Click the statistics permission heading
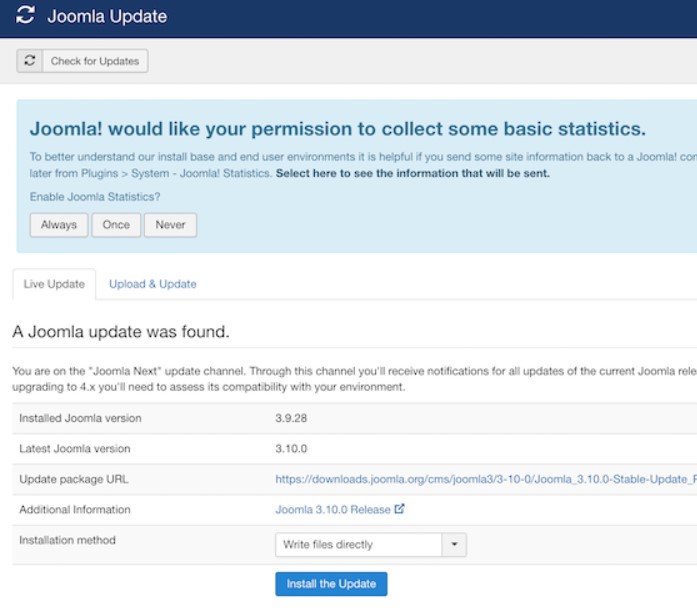Screen dimensions: 697x611 pyautogui.click(x=337, y=129)
